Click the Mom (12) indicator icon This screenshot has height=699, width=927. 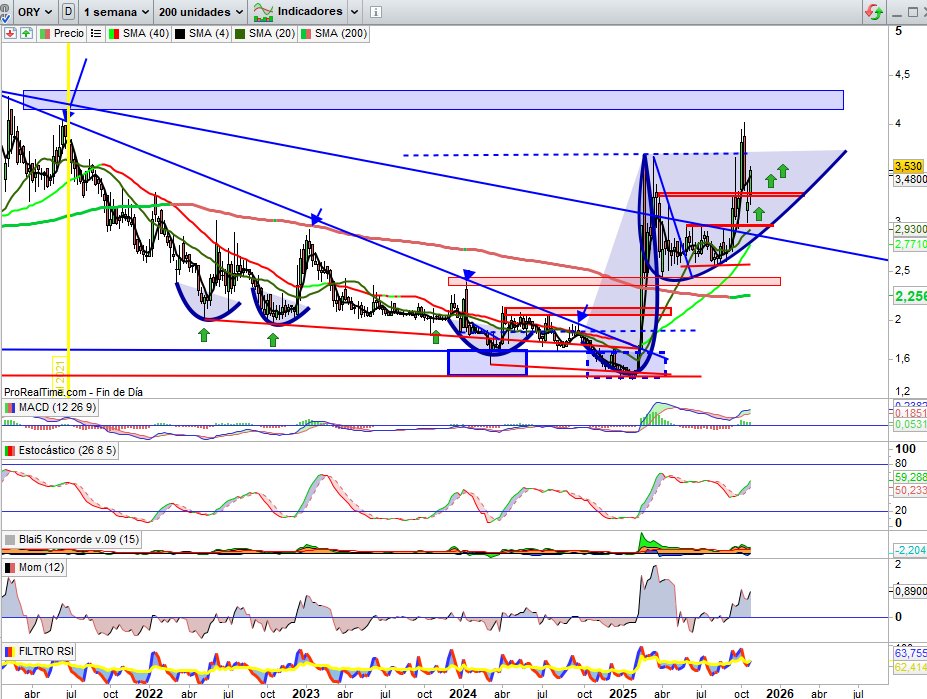9,568
